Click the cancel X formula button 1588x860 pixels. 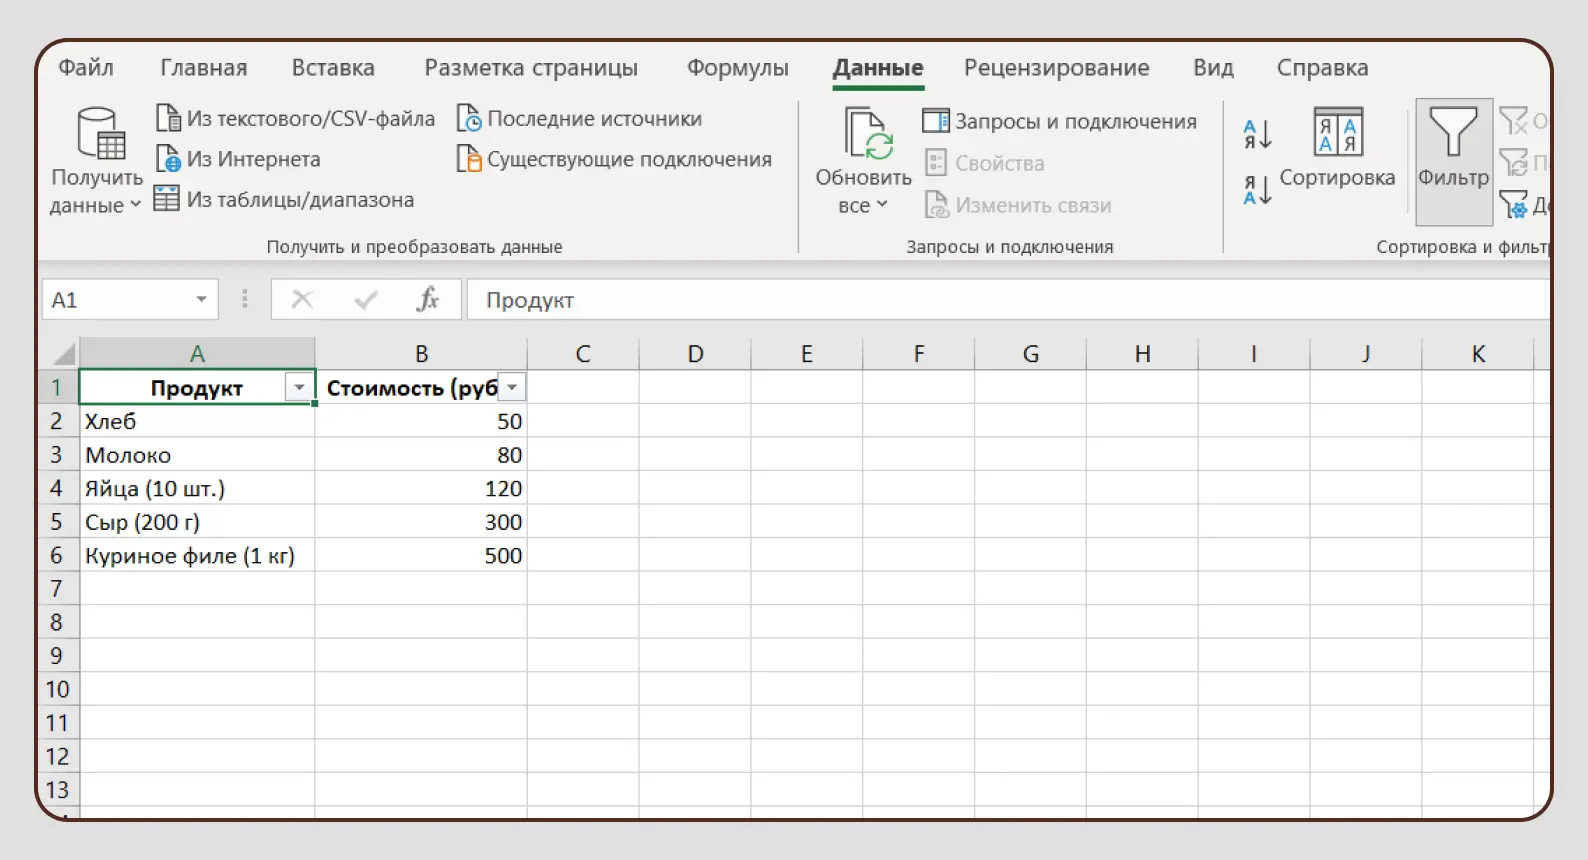click(x=302, y=299)
